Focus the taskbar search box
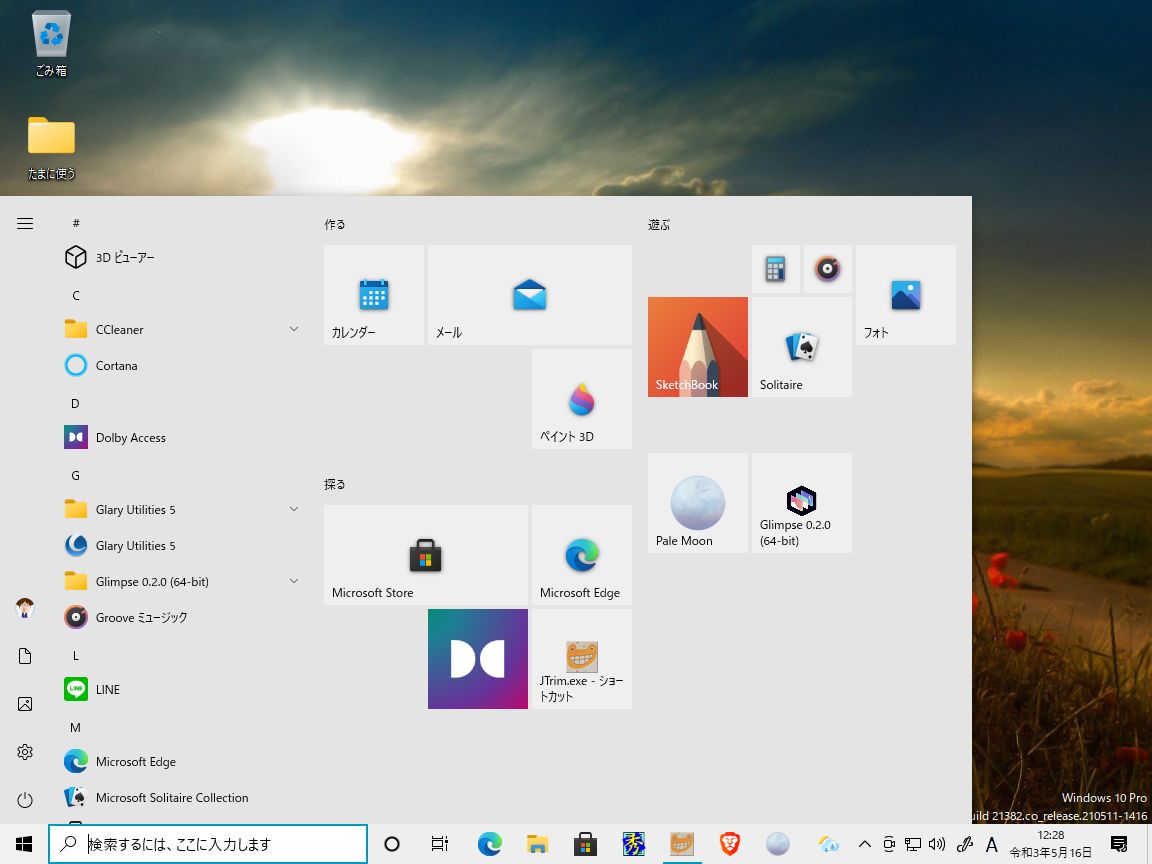This screenshot has width=1152, height=864. [x=208, y=844]
